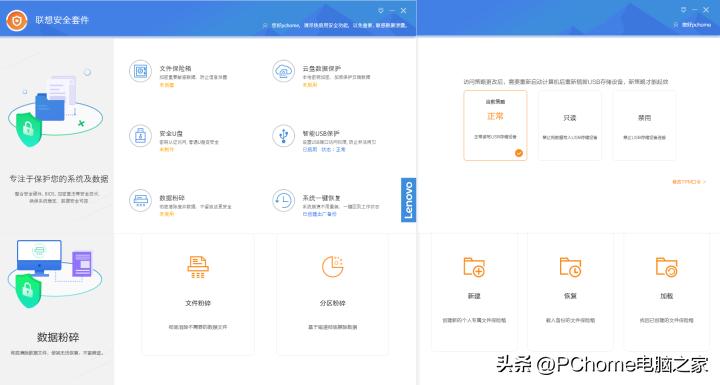This screenshot has width=720, height=385.
Task: Choose the 恢复 card label
Action: (570, 296)
